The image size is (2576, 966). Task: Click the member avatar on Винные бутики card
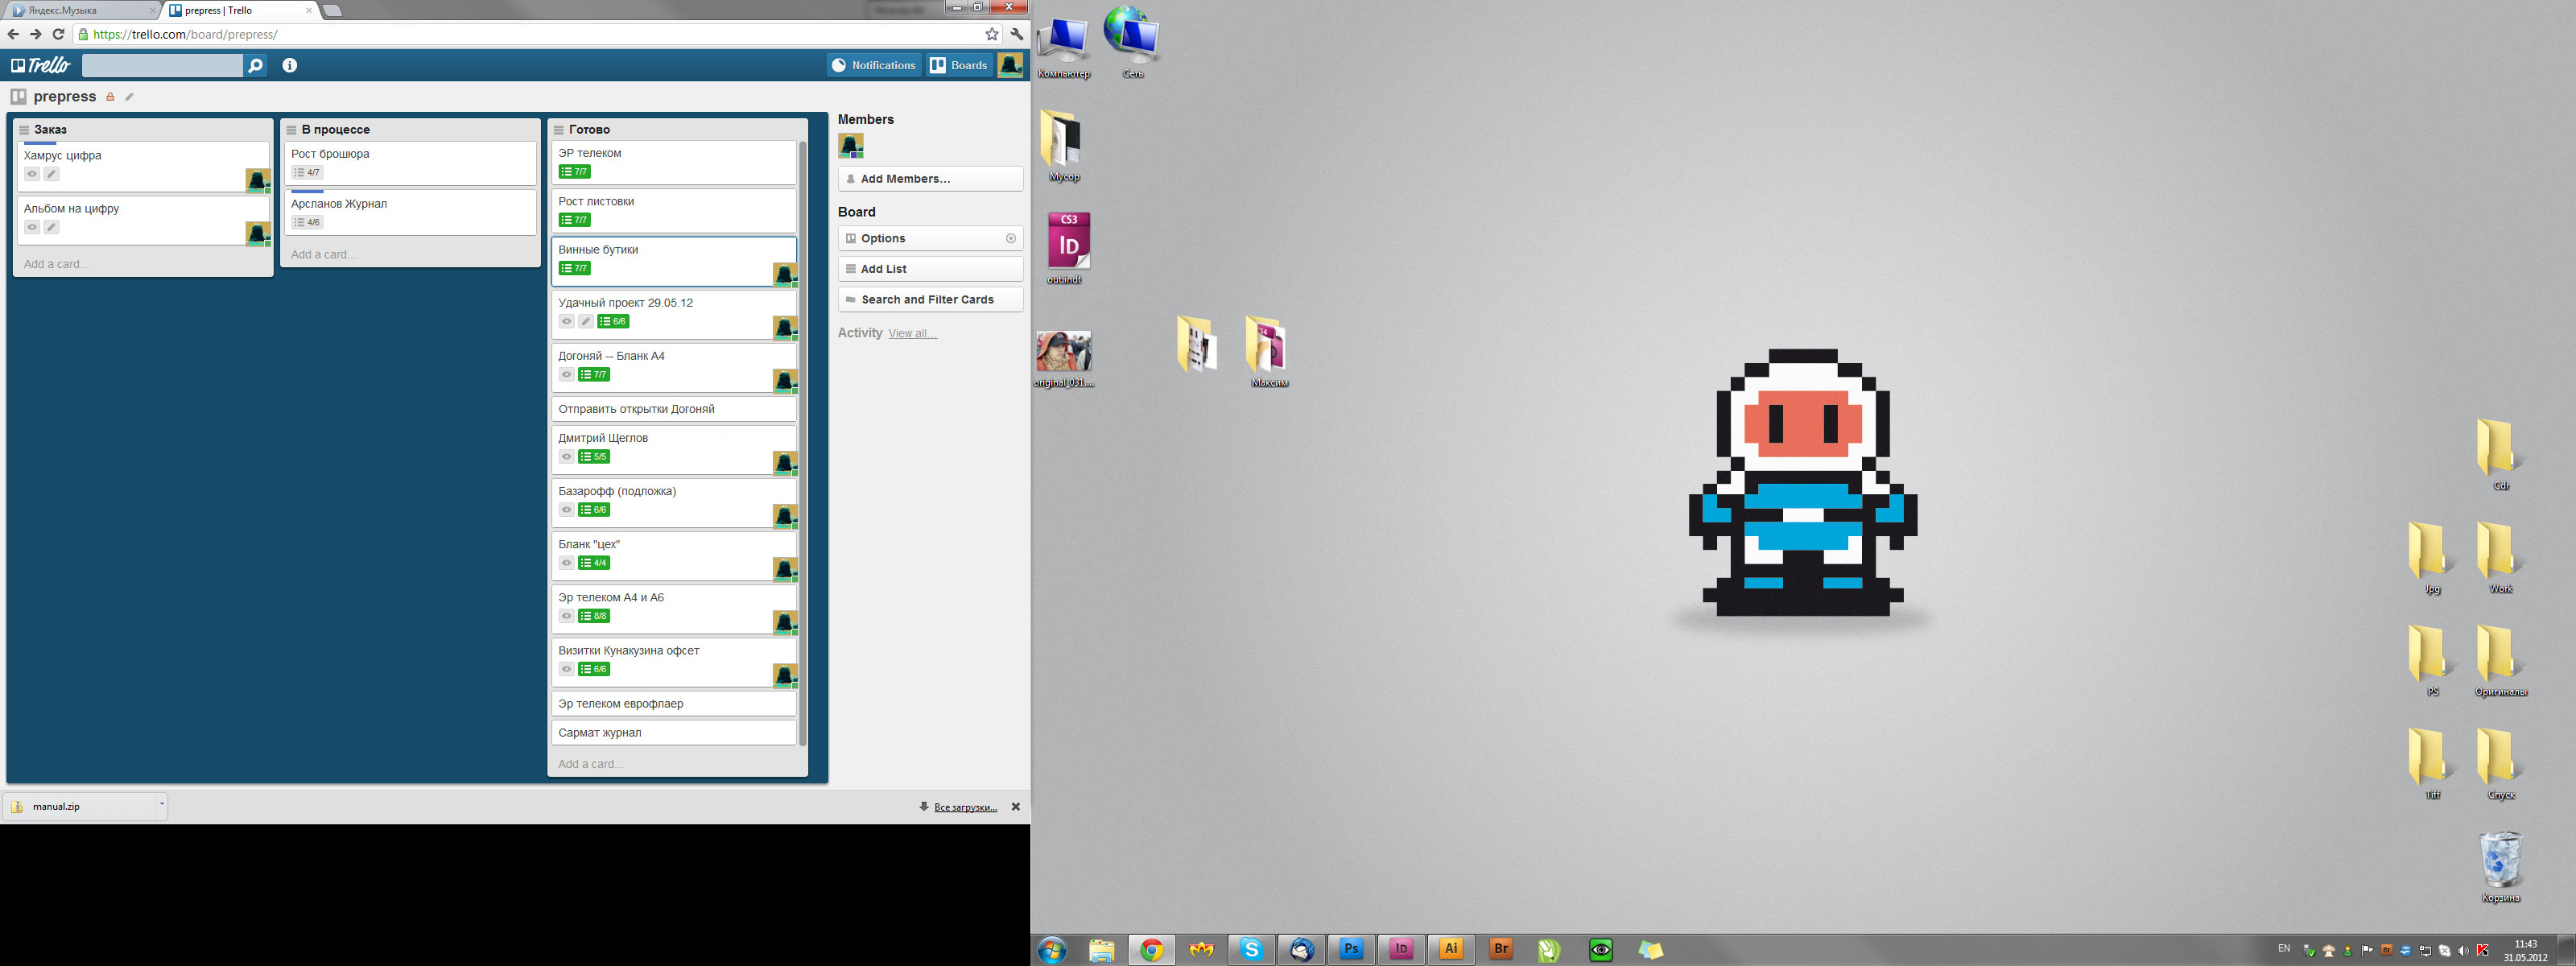point(785,274)
